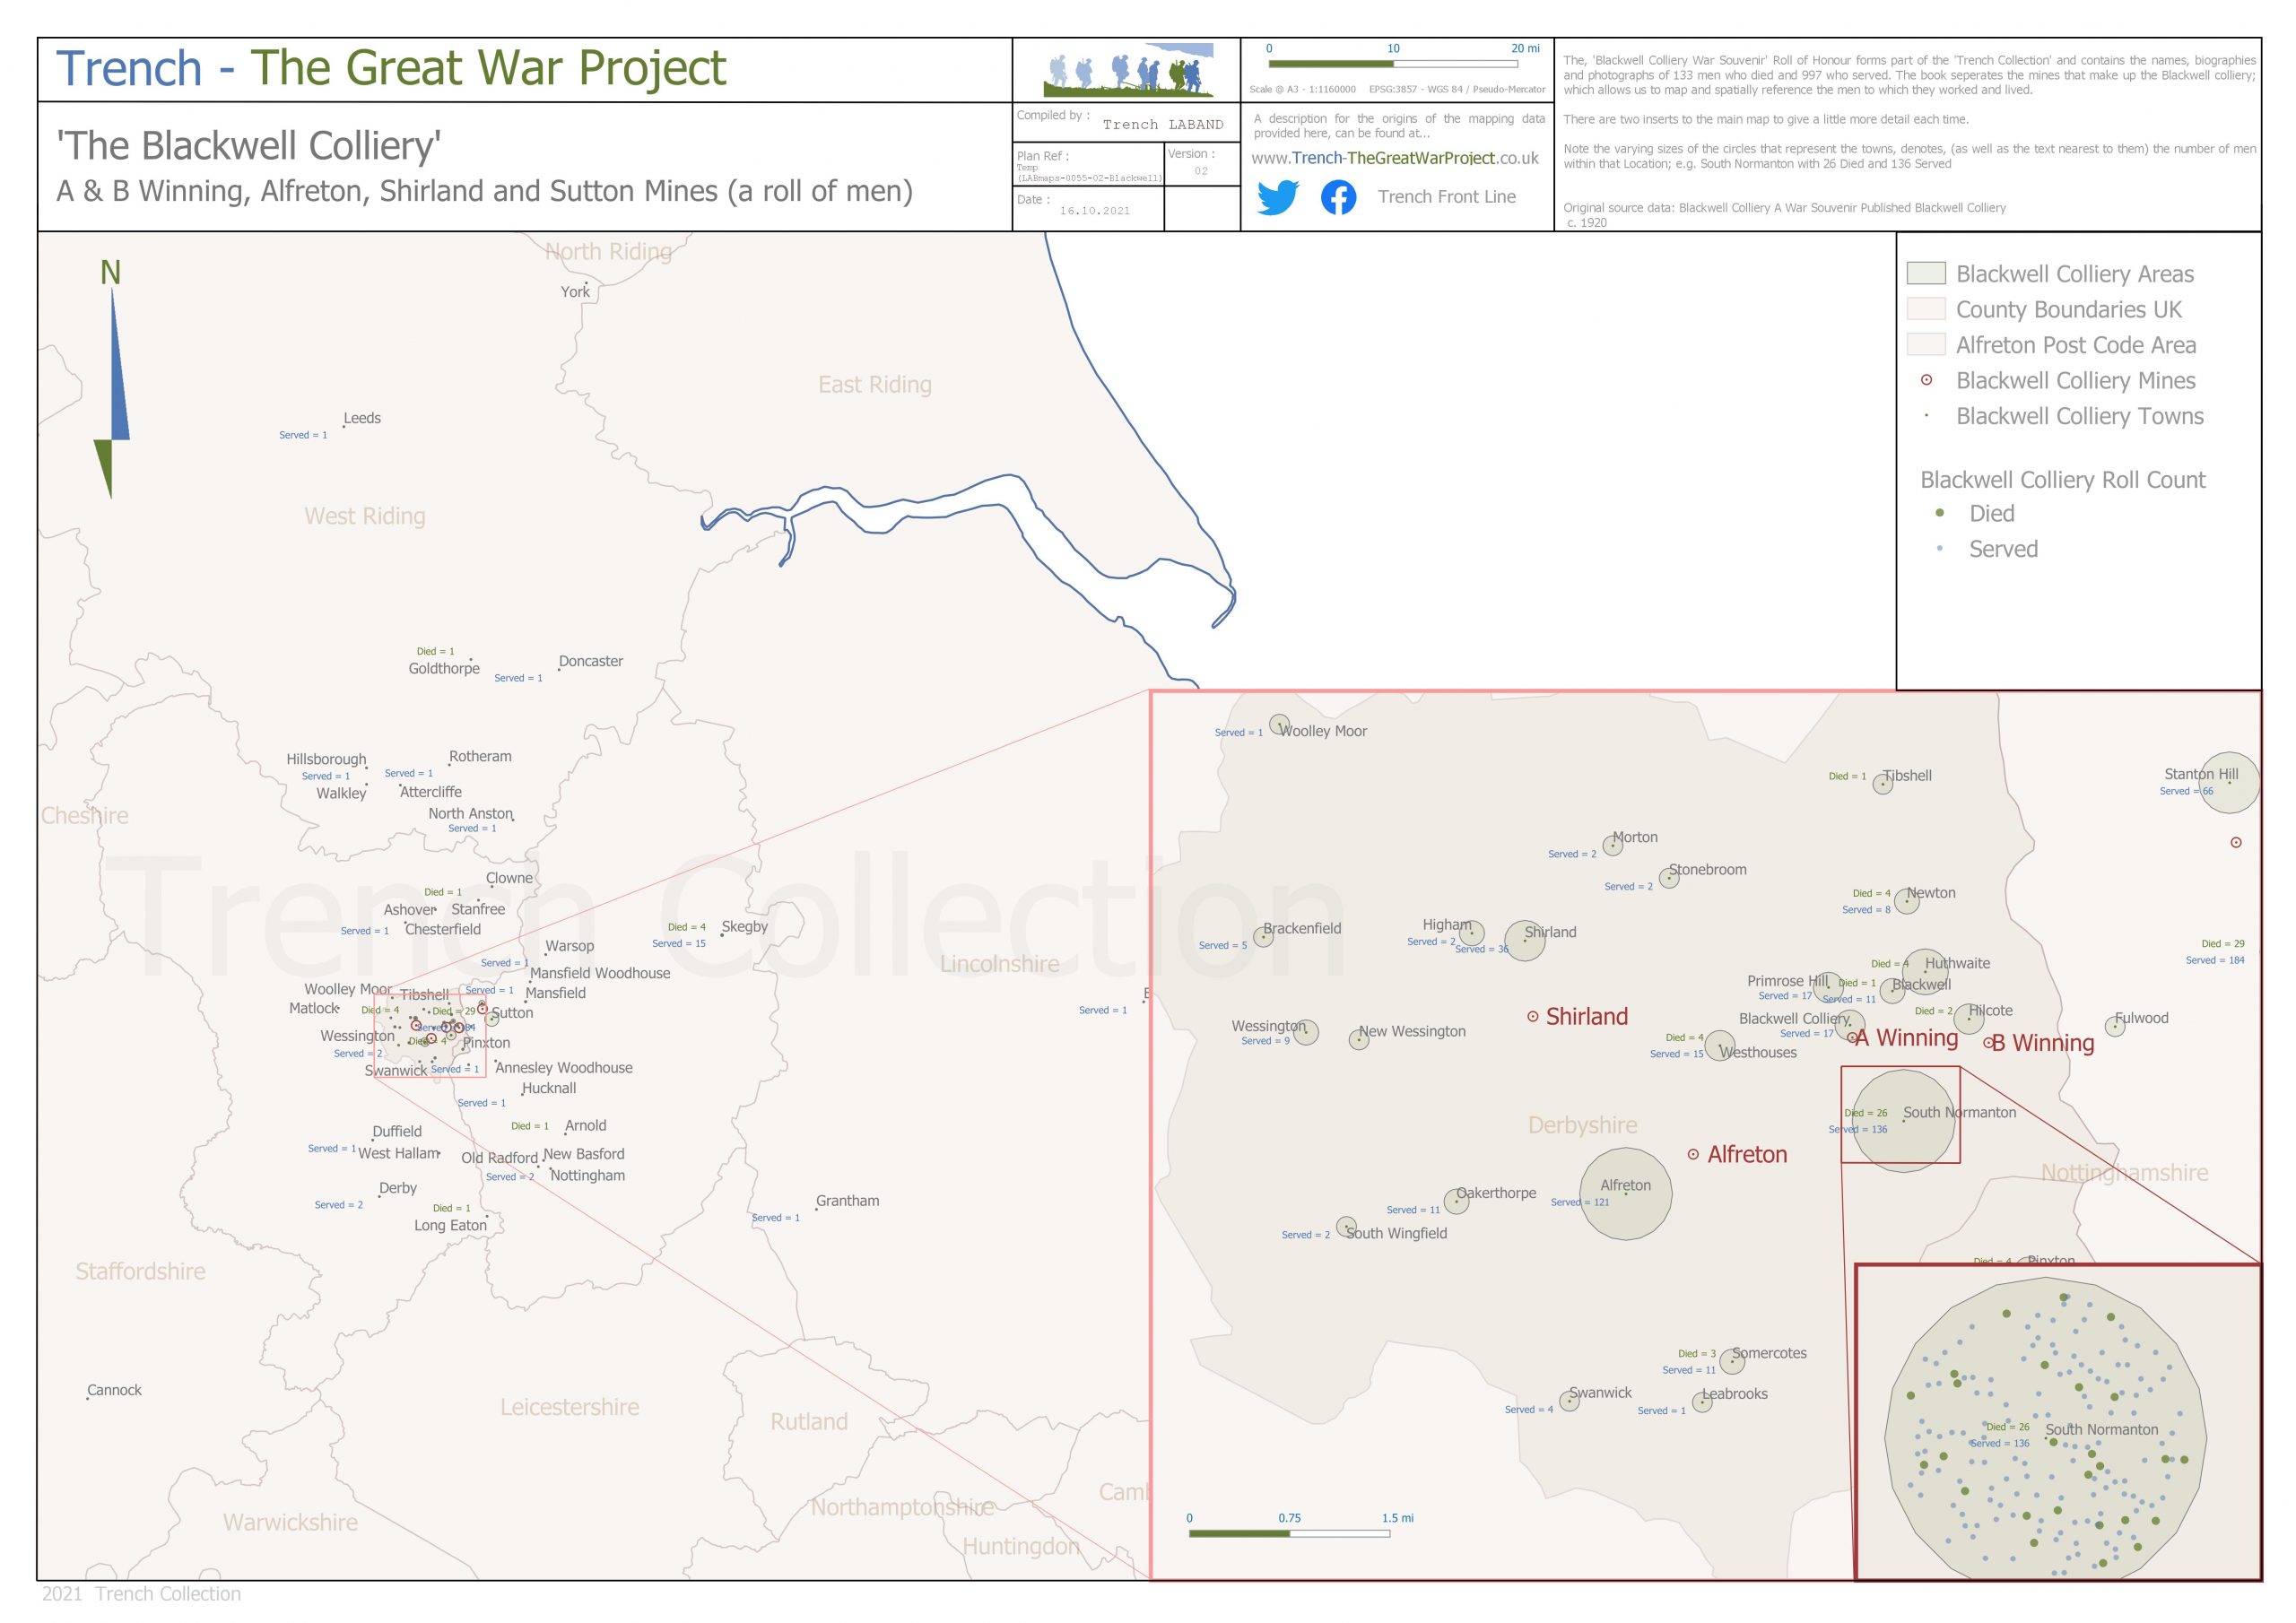The image size is (2296, 1623).
Task: Click the Shirland mine marker on the inset map
Action: tap(1533, 1016)
